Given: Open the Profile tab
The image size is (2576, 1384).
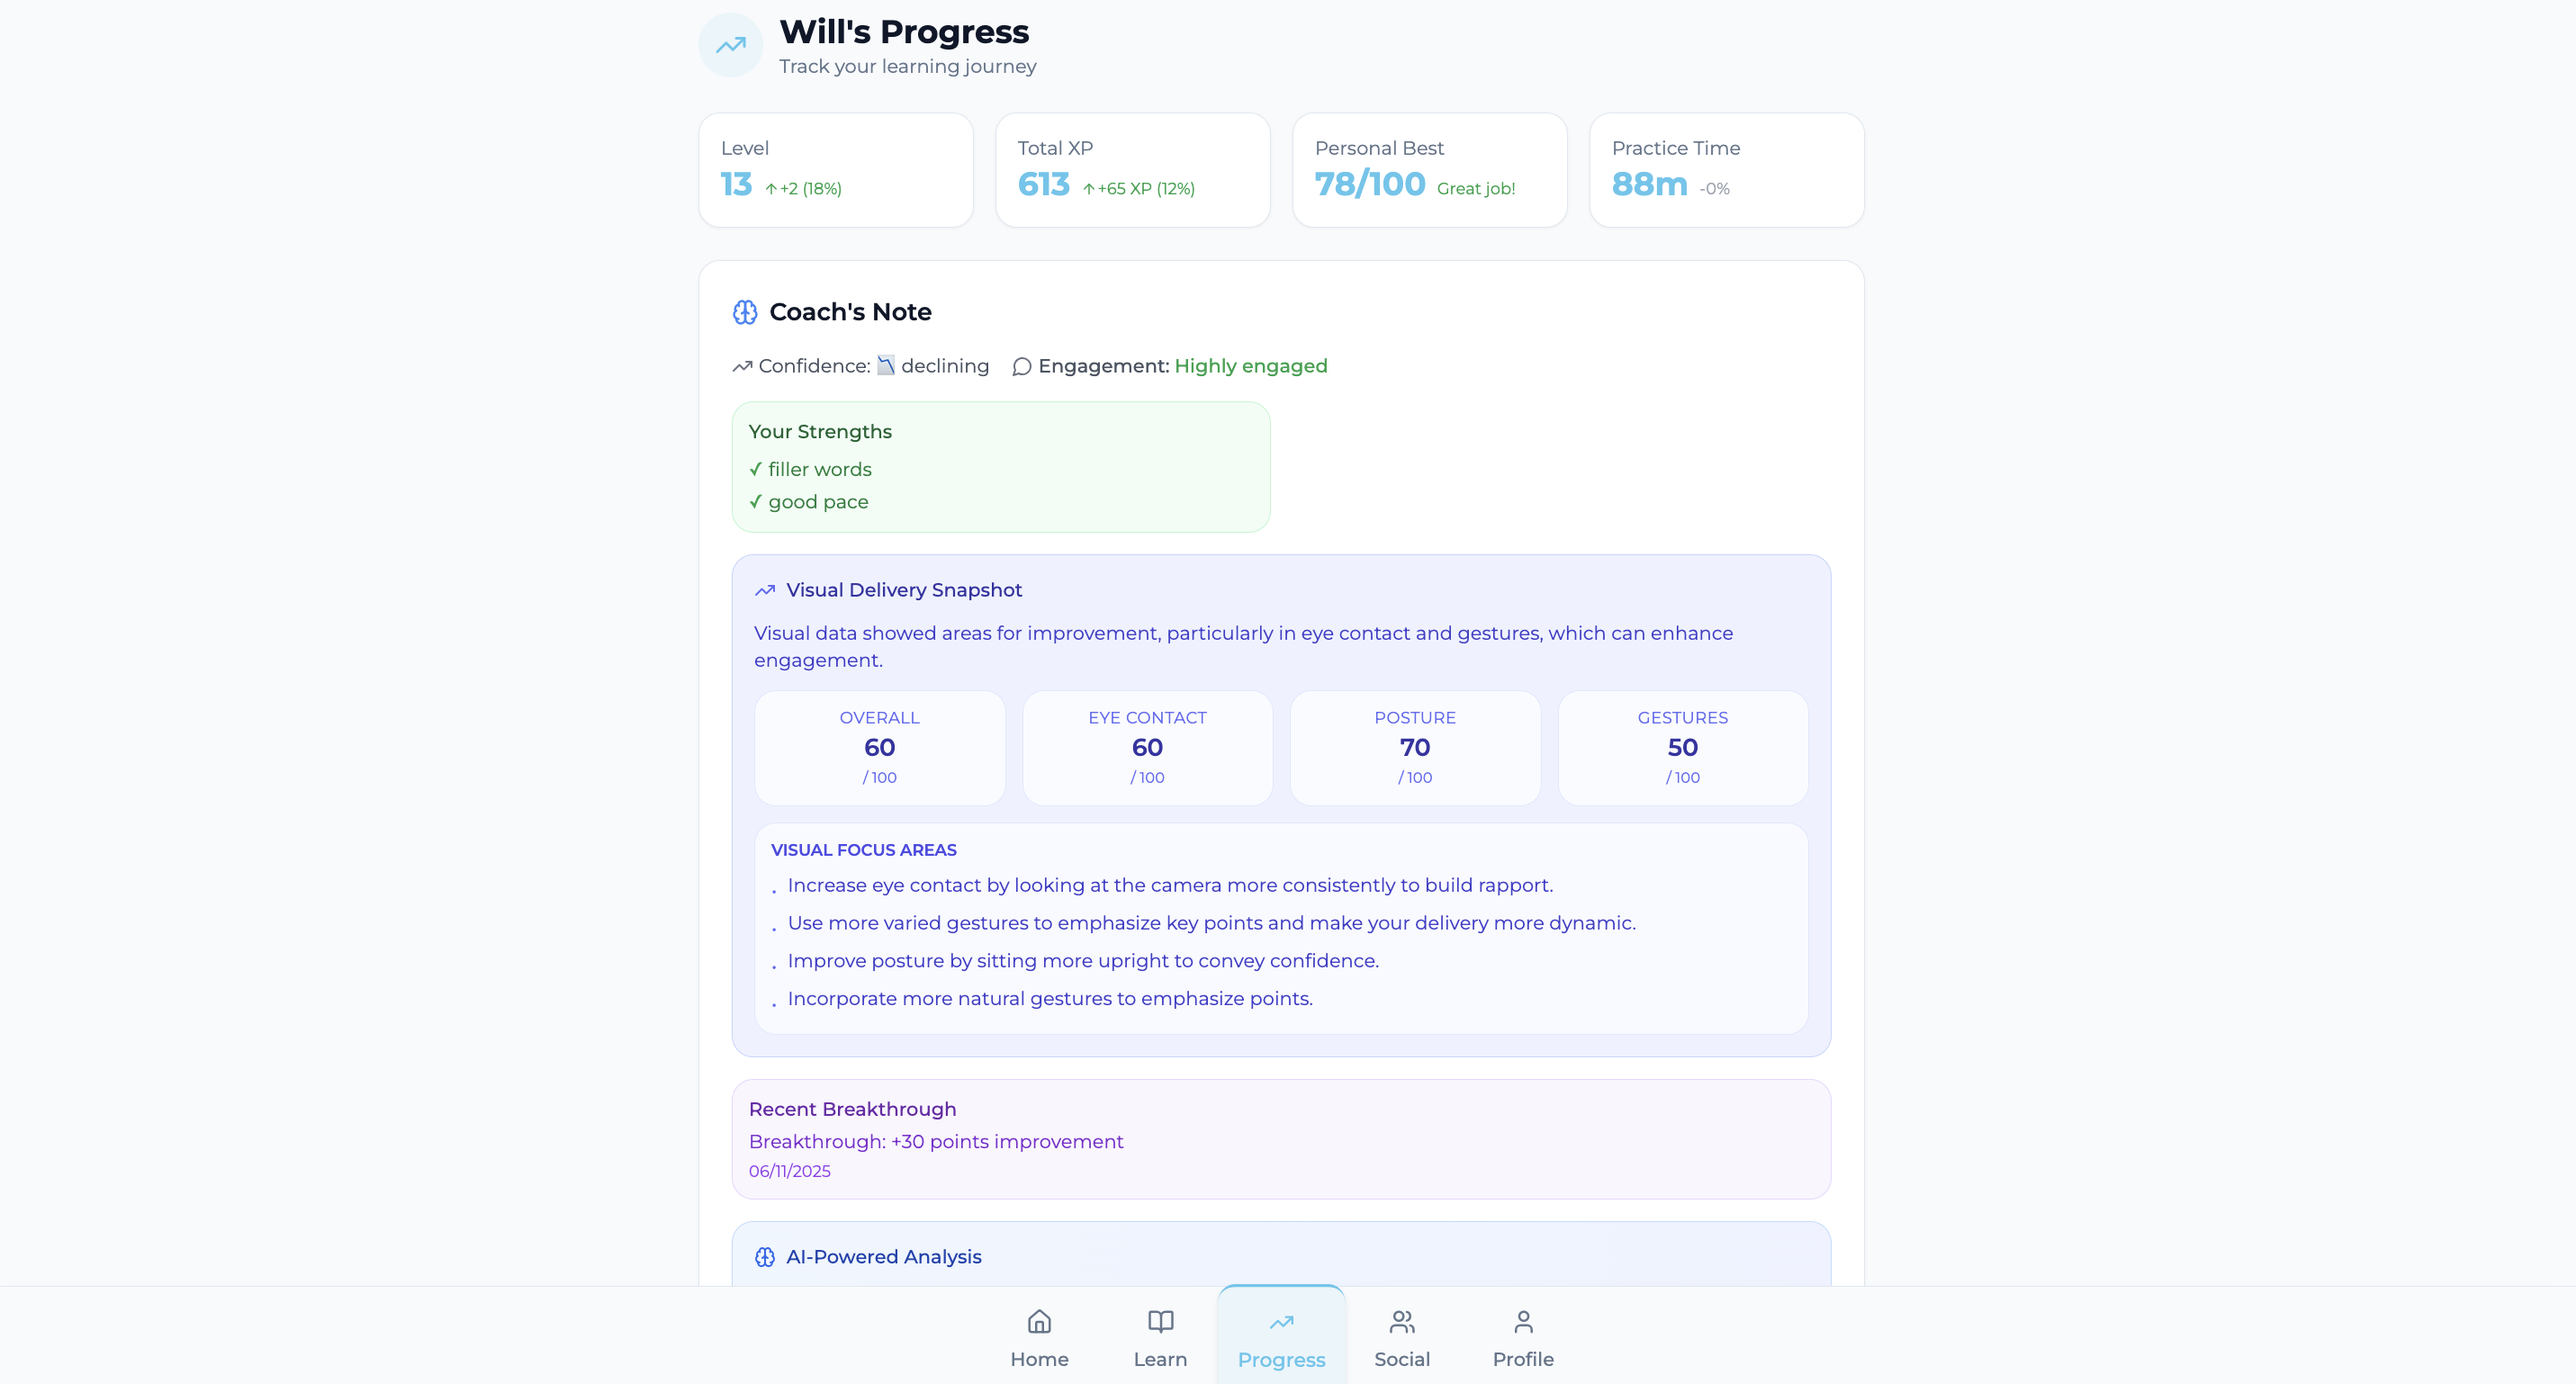Looking at the screenshot, I should coord(1523,1337).
